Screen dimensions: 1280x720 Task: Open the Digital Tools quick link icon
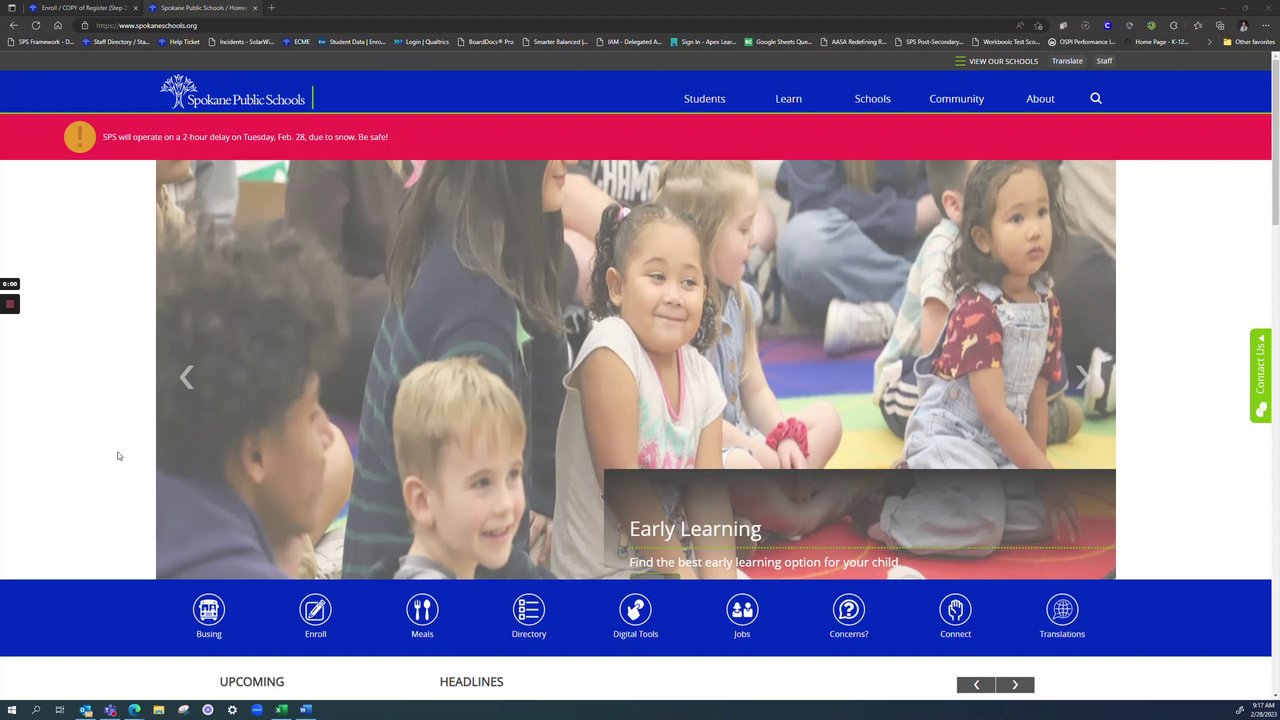tap(635, 609)
